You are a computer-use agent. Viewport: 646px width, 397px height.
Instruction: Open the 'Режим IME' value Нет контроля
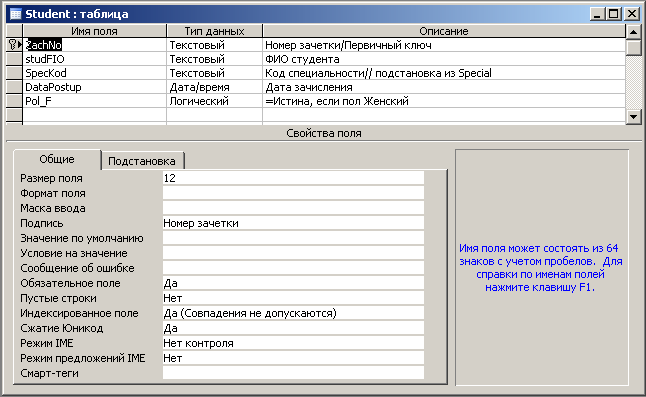pos(293,343)
